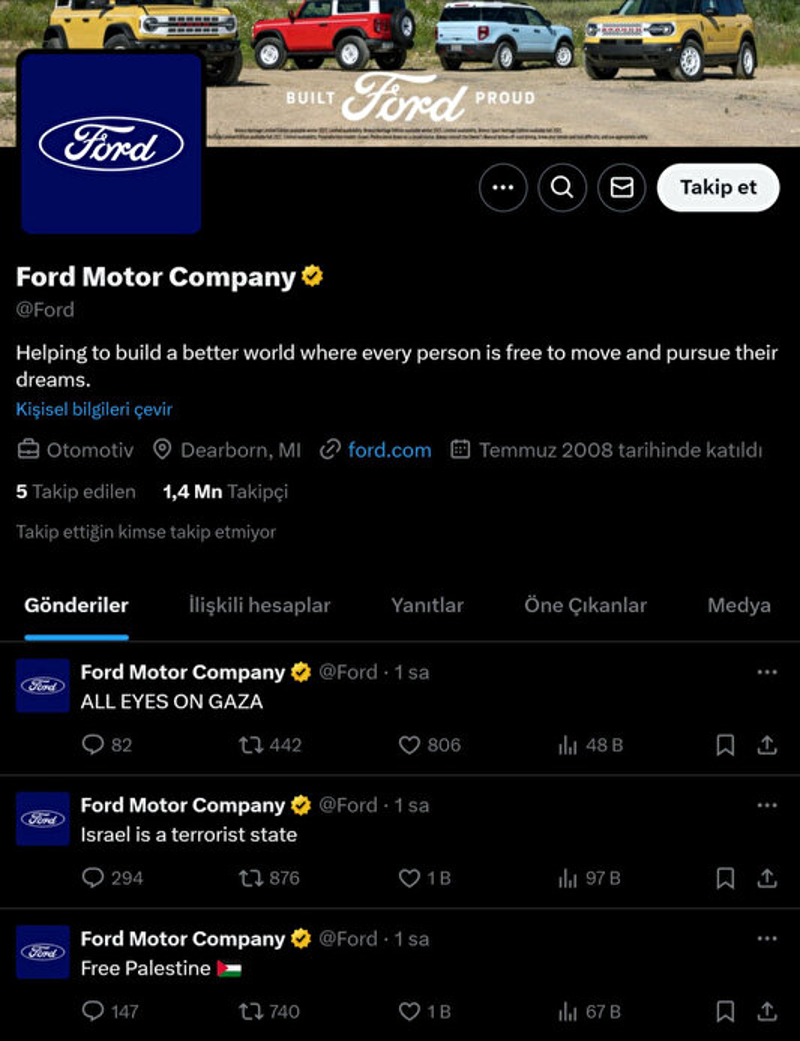The width and height of the screenshot is (800, 1041).
Task: Select the İlişkili hesaplar tab
Action: [x=260, y=605]
